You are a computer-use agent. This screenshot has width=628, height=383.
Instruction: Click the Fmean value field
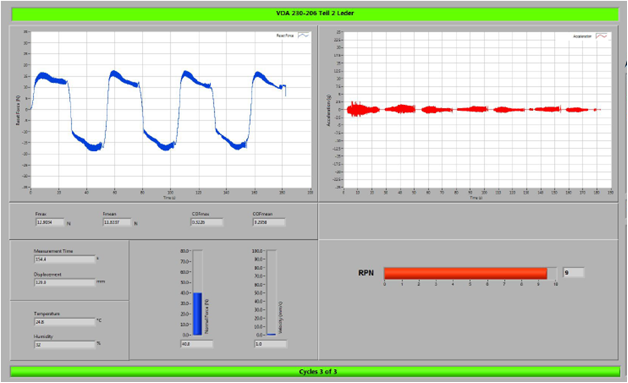pos(117,222)
